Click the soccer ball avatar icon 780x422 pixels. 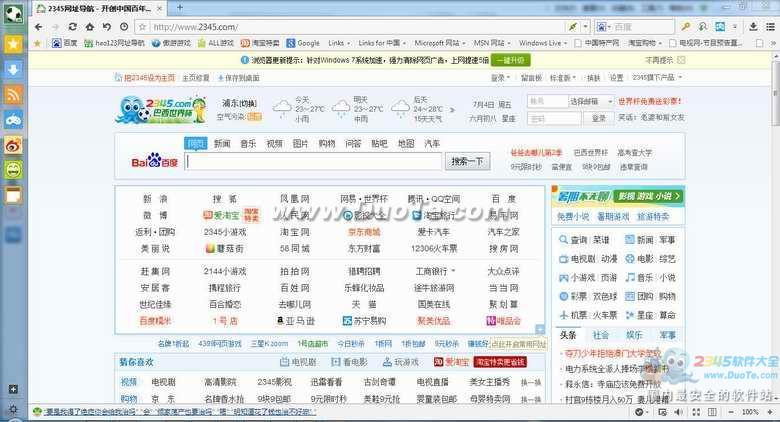[x=13, y=14]
